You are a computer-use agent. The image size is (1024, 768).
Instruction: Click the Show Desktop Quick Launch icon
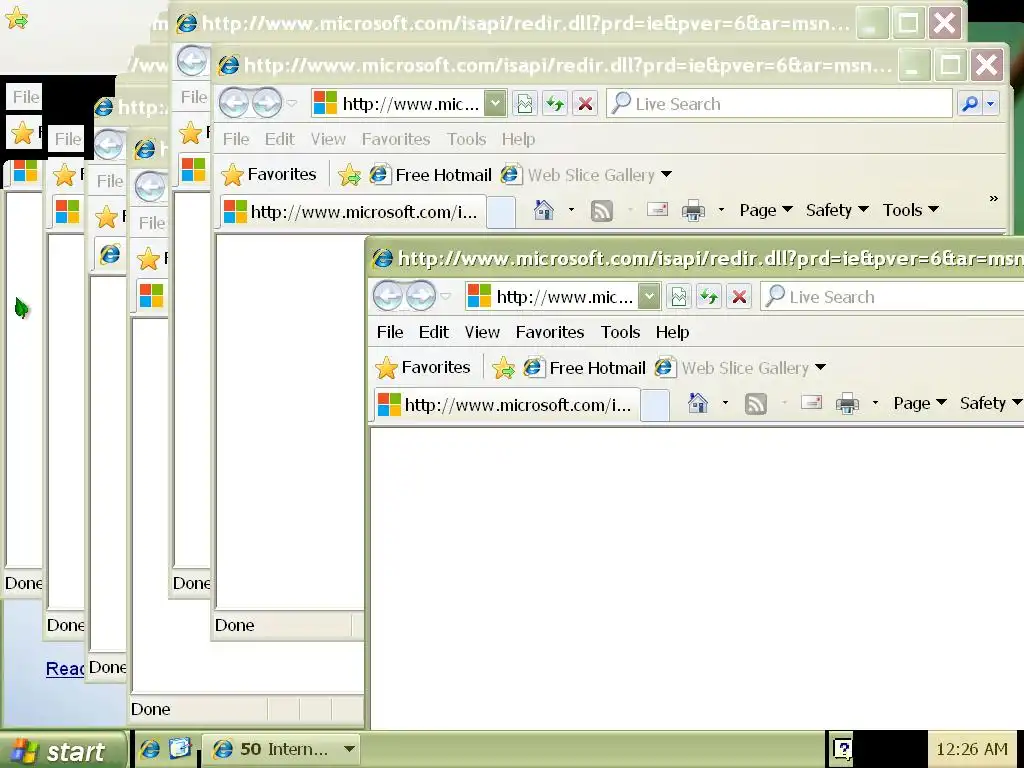pyautogui.click(x=180, y=748)
